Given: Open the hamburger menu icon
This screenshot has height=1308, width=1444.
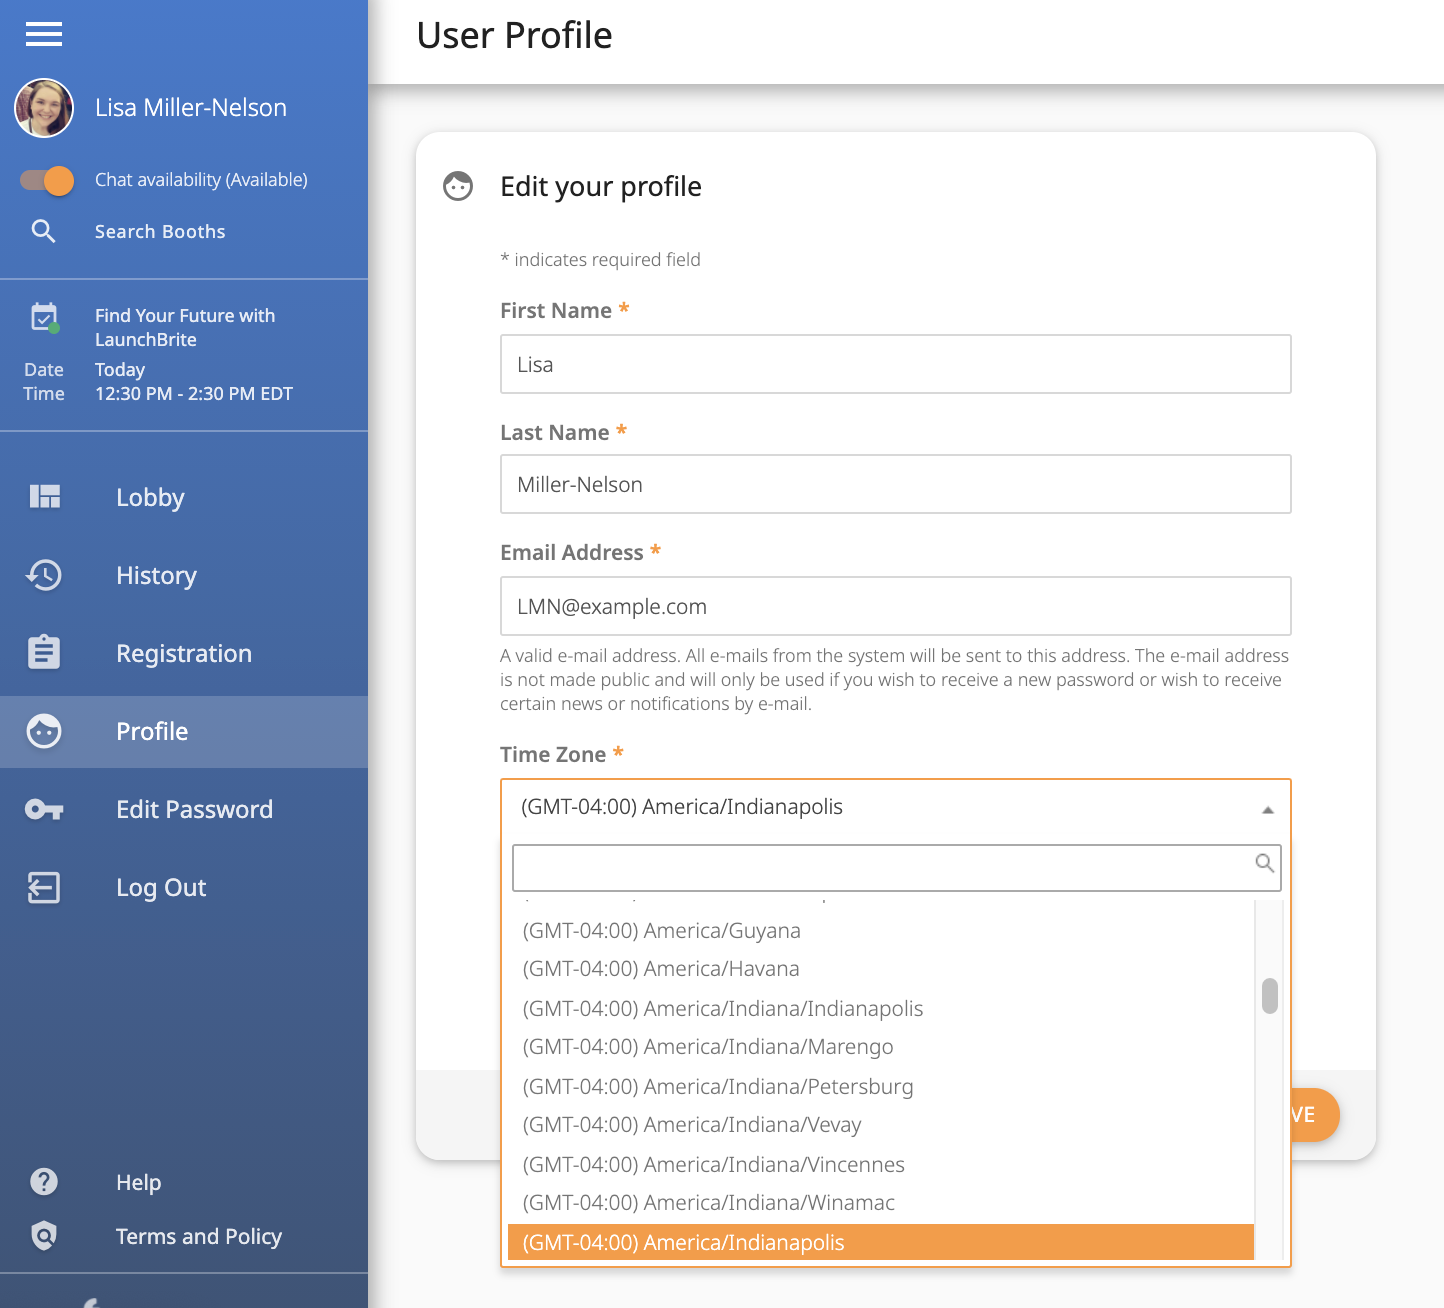Looking at the screenshot, I should [44, 34].
